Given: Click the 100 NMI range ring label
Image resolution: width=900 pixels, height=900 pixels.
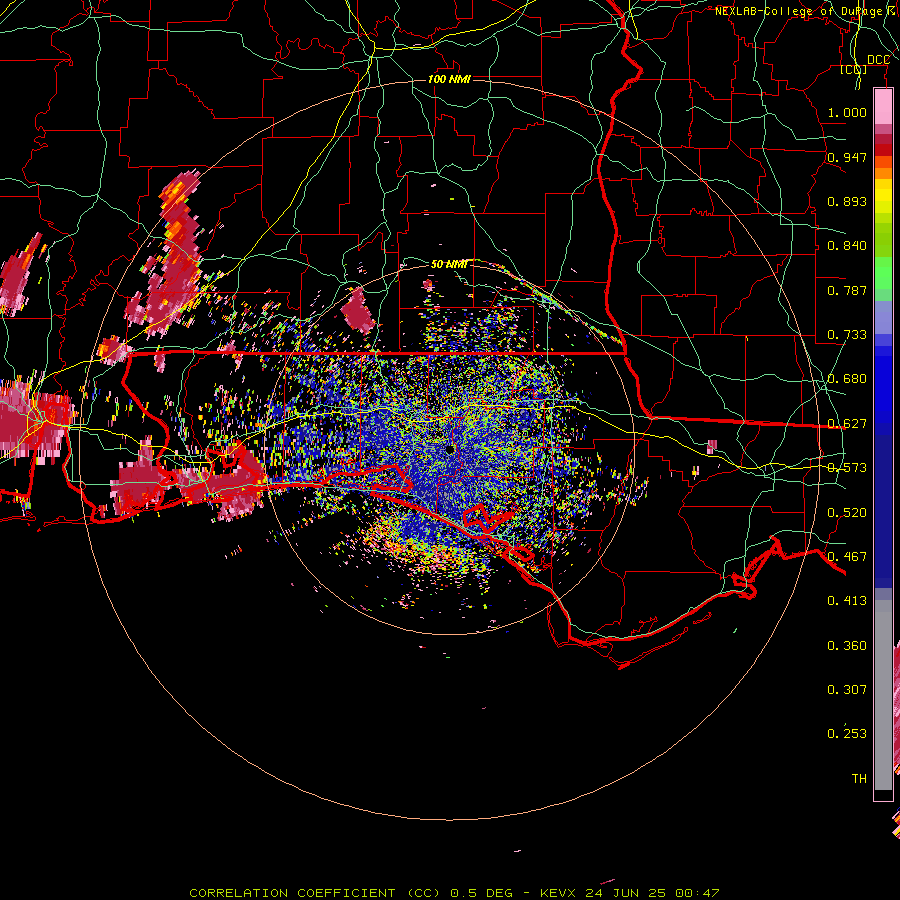Looking at the screenshot, I should [449, 79].
